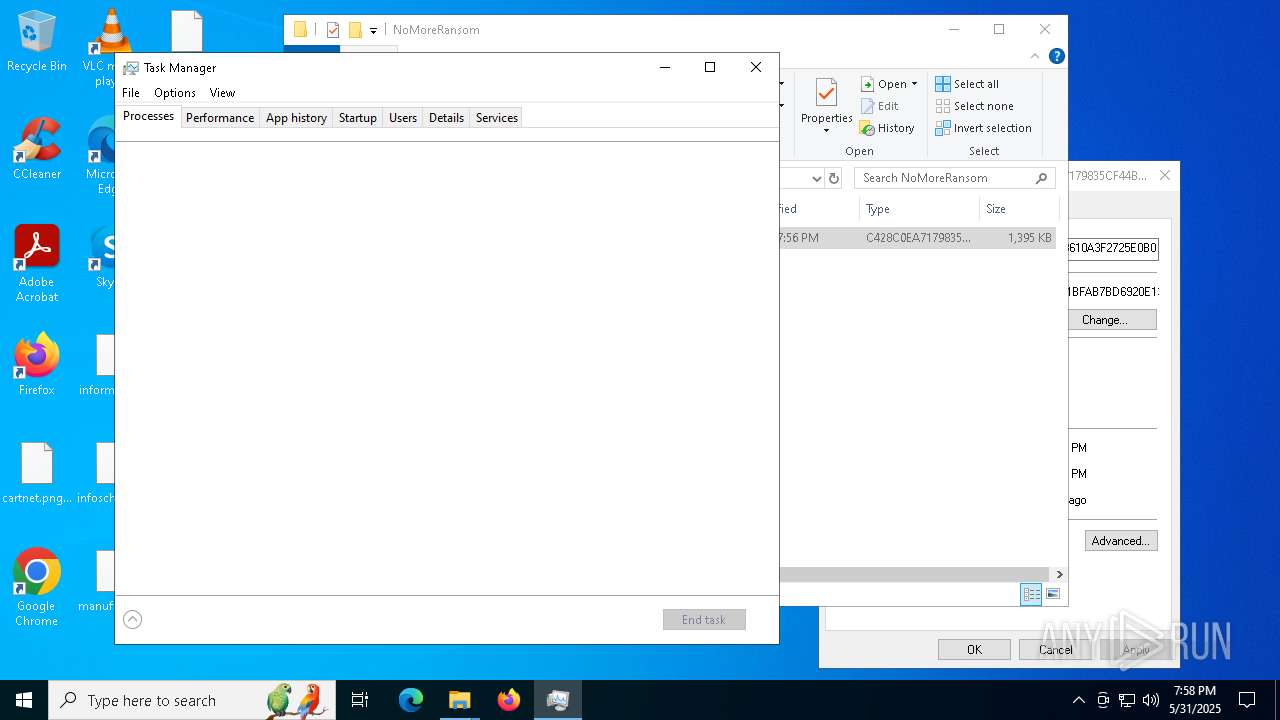Expand the Open button dropdown arrow

(914, 84)
